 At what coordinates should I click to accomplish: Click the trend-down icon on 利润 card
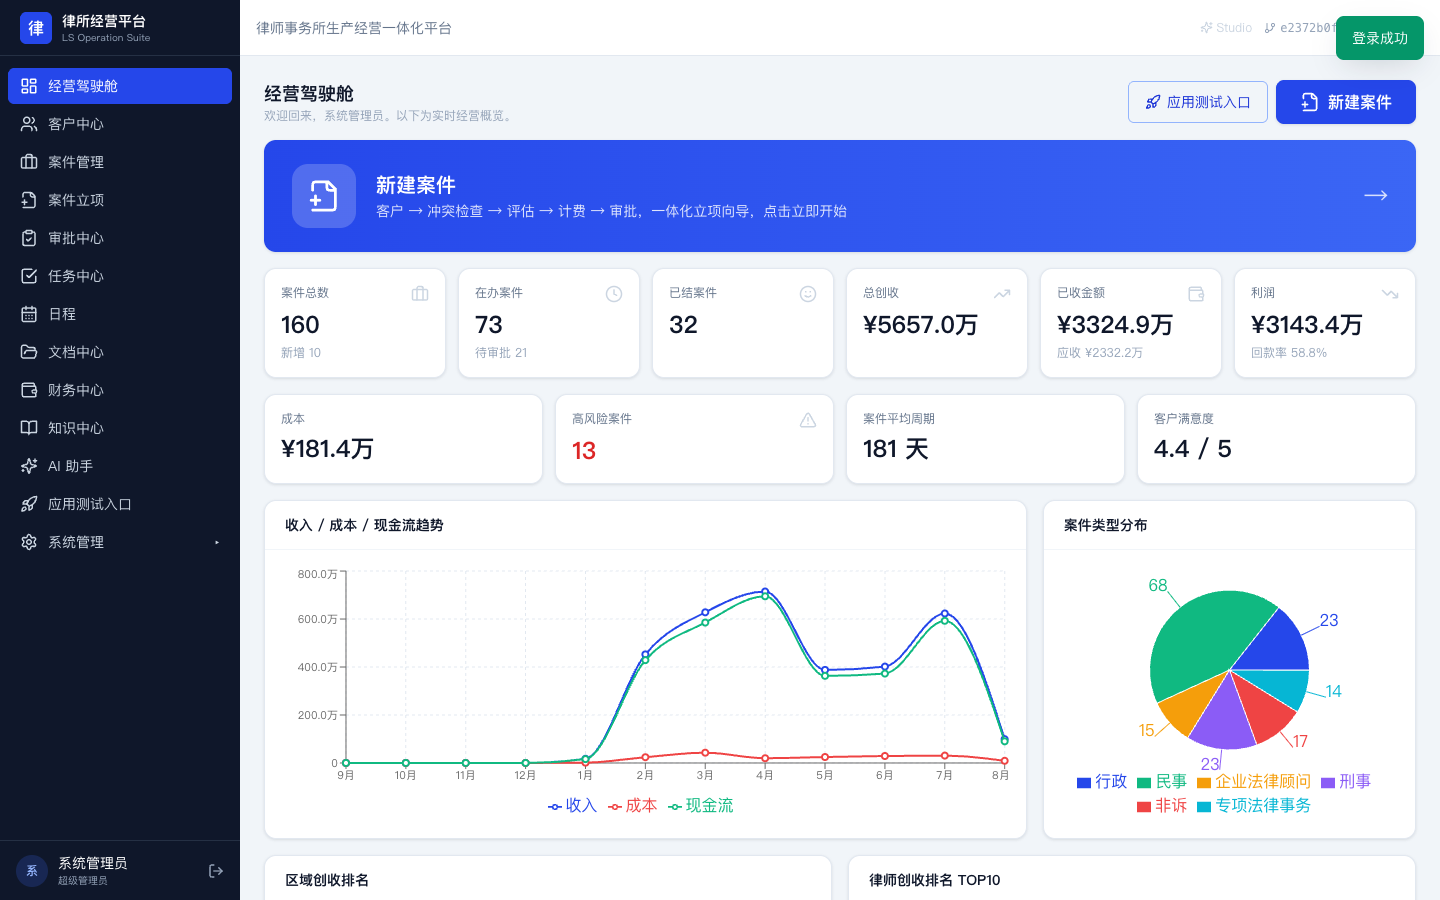[1390, 294]
